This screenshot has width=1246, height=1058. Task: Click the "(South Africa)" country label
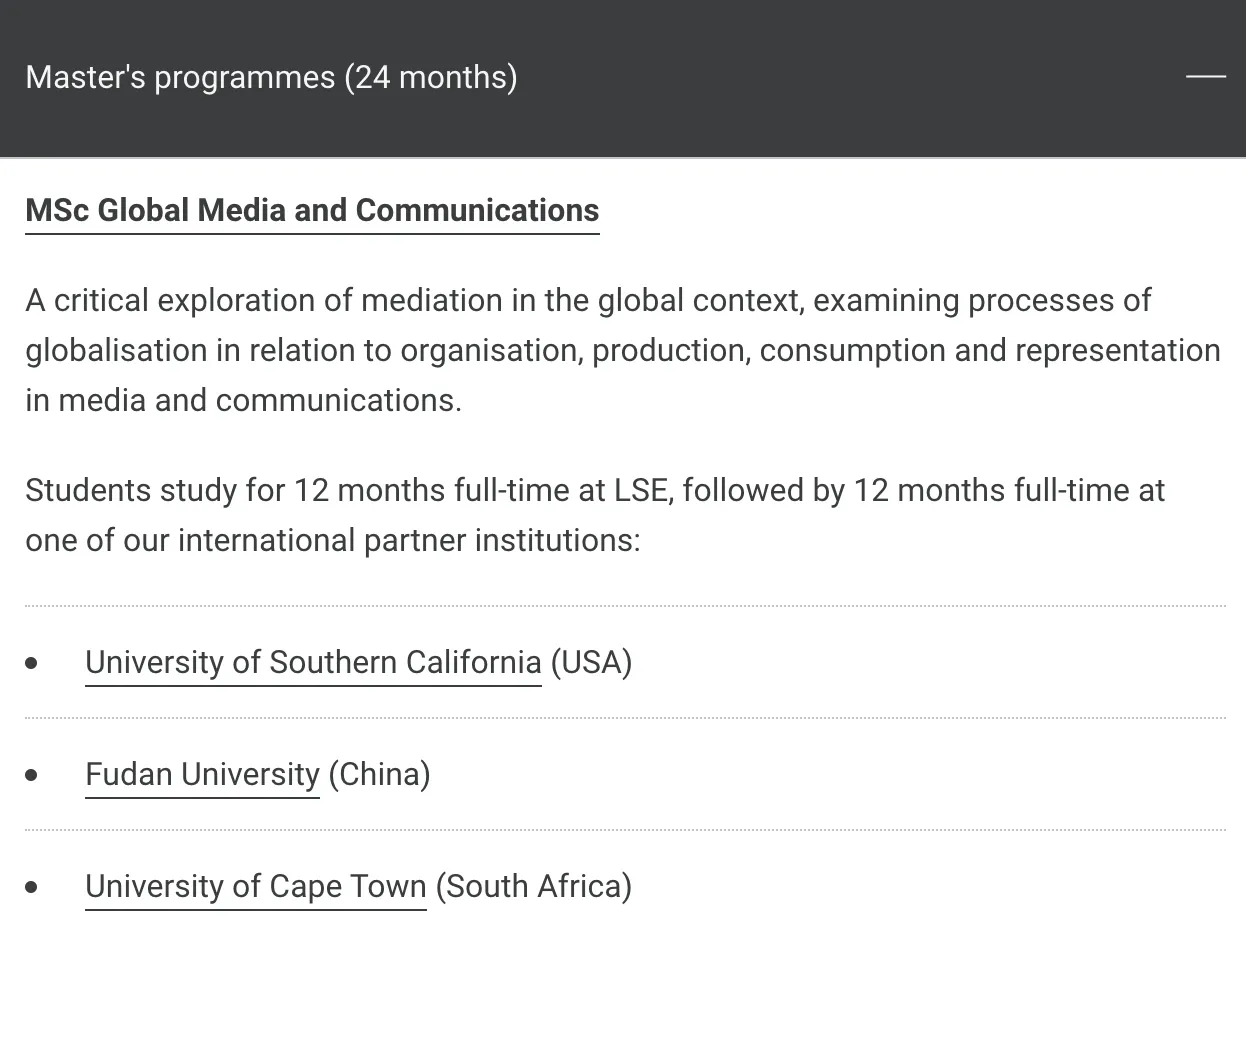coord(534,886)
